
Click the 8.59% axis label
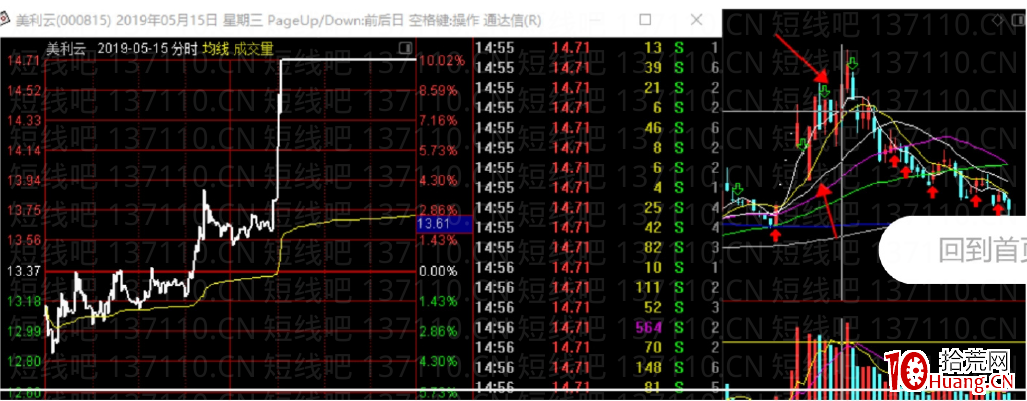point(438,90)
